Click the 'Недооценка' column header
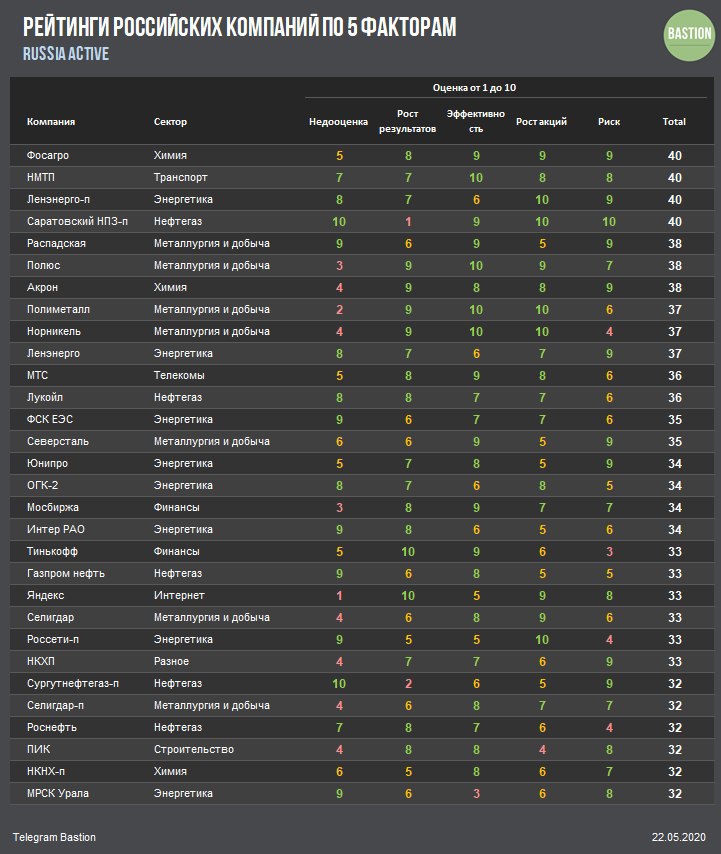This screenshot has width=721, height=854. click(338, 121)
